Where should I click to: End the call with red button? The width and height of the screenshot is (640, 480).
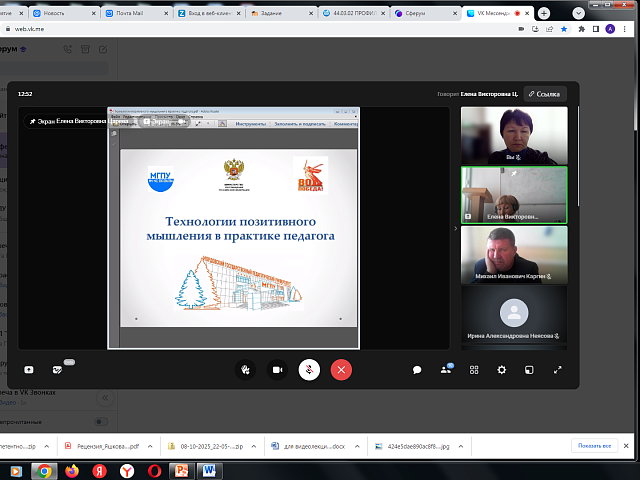click(342, 369)
